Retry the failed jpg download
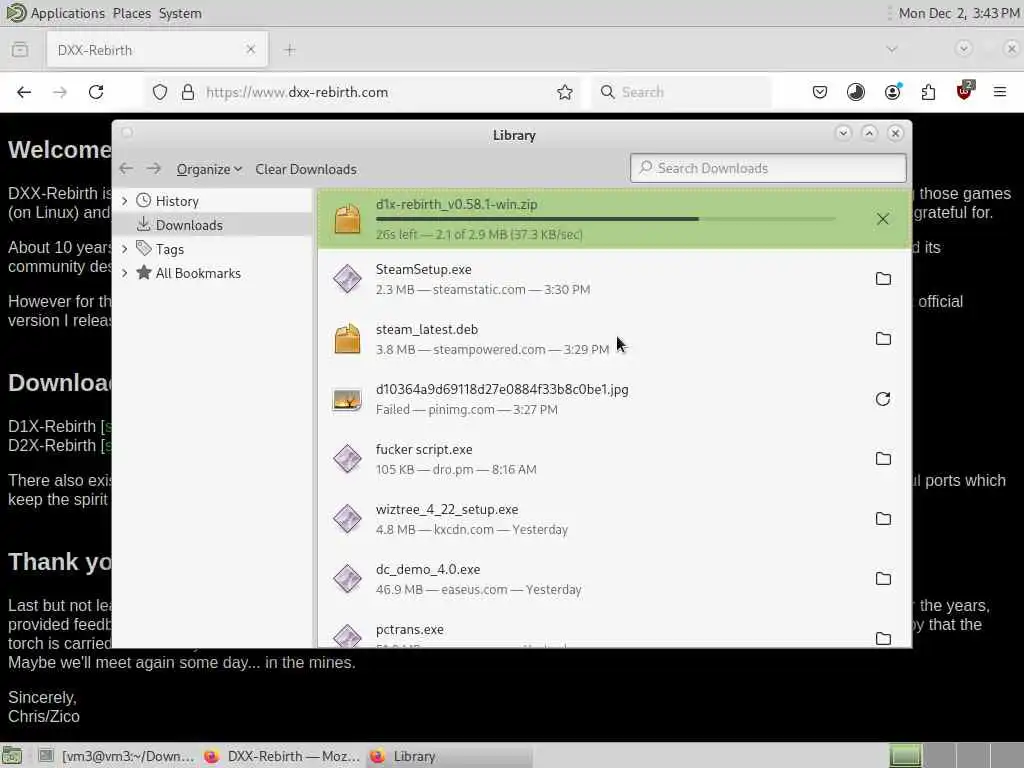1024x768 pixels. [x=883, y=399]
